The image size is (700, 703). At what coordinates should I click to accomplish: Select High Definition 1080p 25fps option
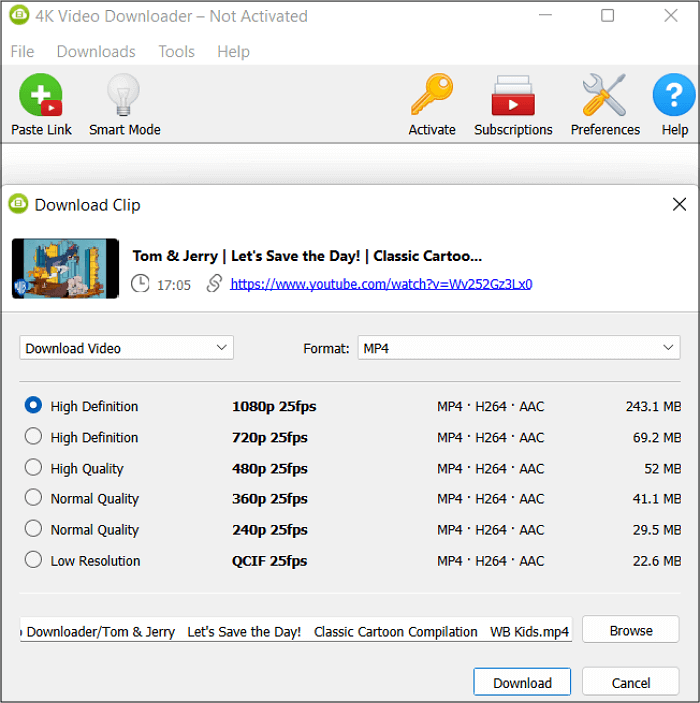[33, 405]
